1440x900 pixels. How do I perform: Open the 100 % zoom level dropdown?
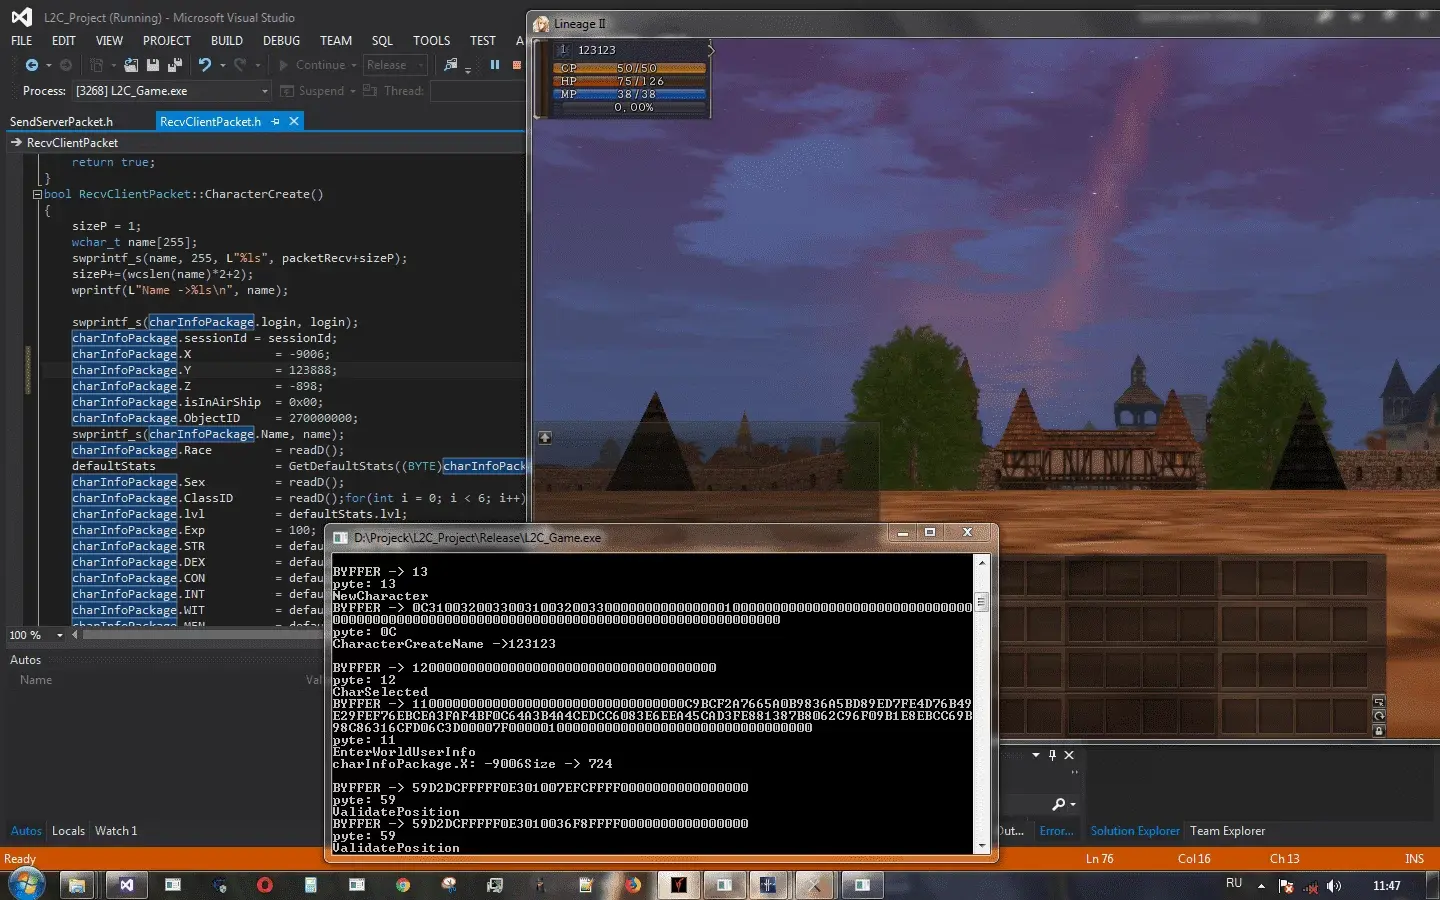pos(60,635)
